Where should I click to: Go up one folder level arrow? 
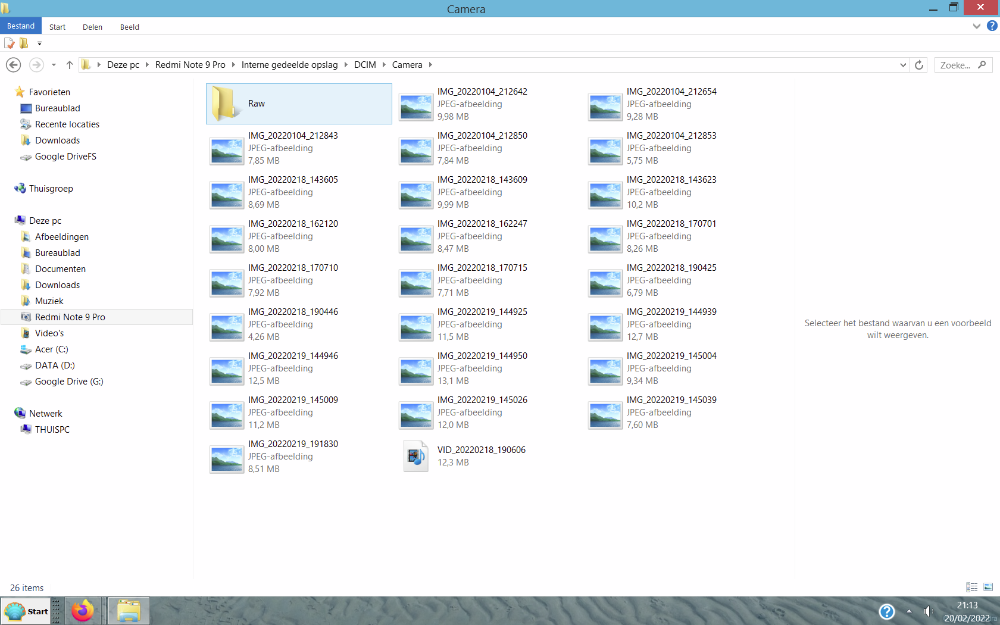click(69, 64)
